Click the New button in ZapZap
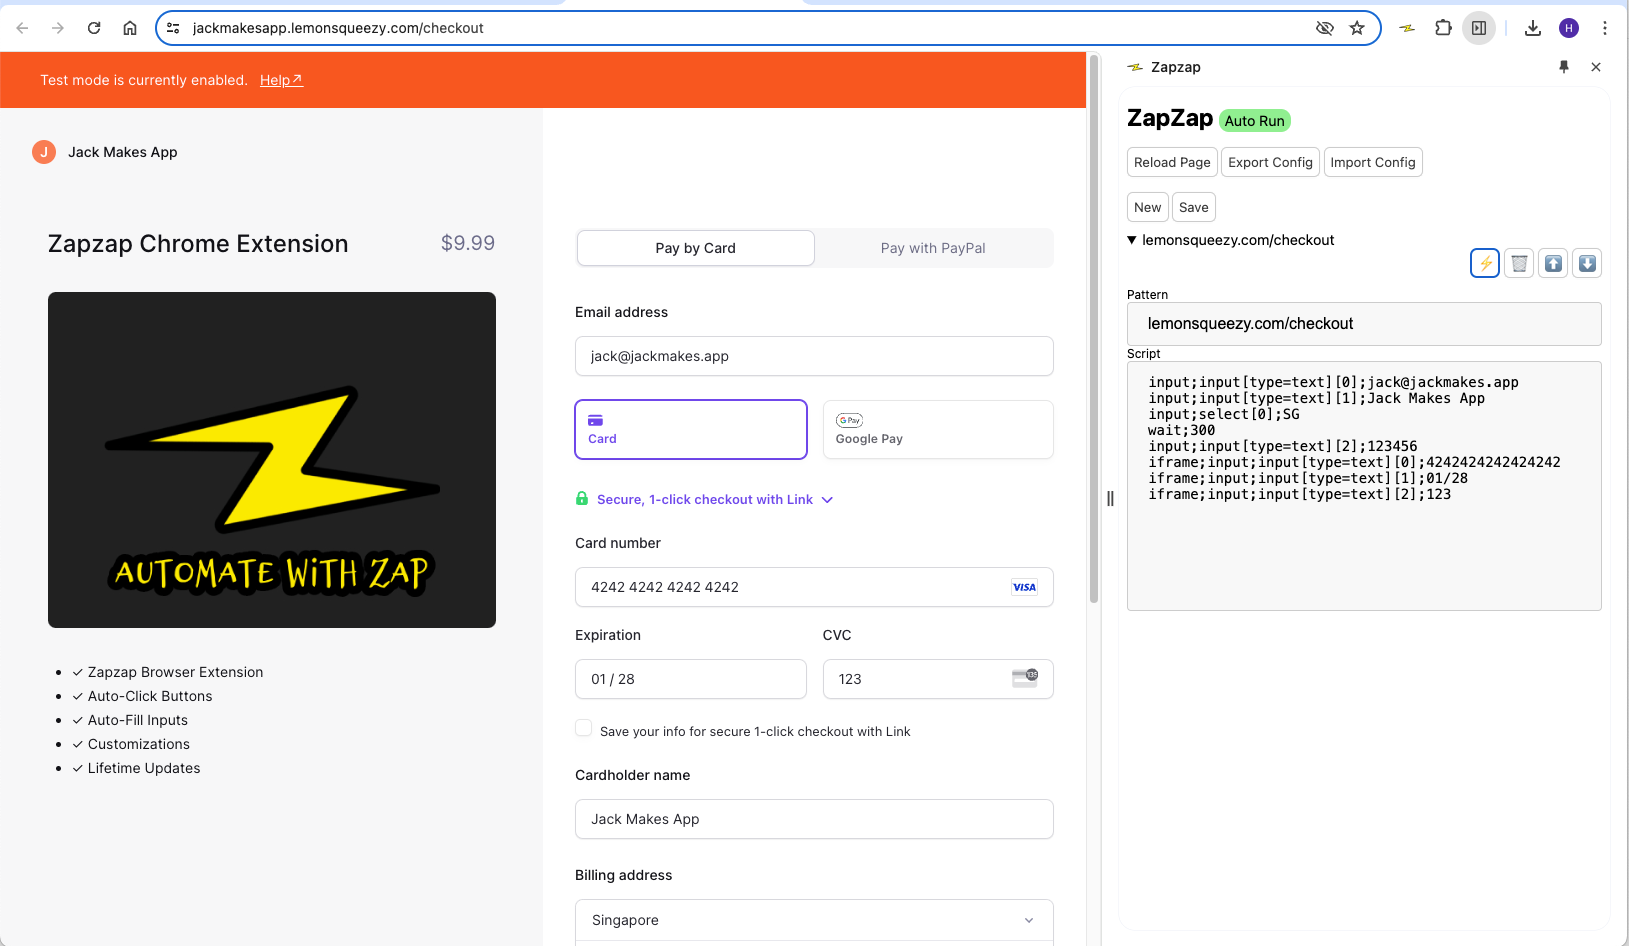Screen dimensions: 1629x946 pos(1147,207)
